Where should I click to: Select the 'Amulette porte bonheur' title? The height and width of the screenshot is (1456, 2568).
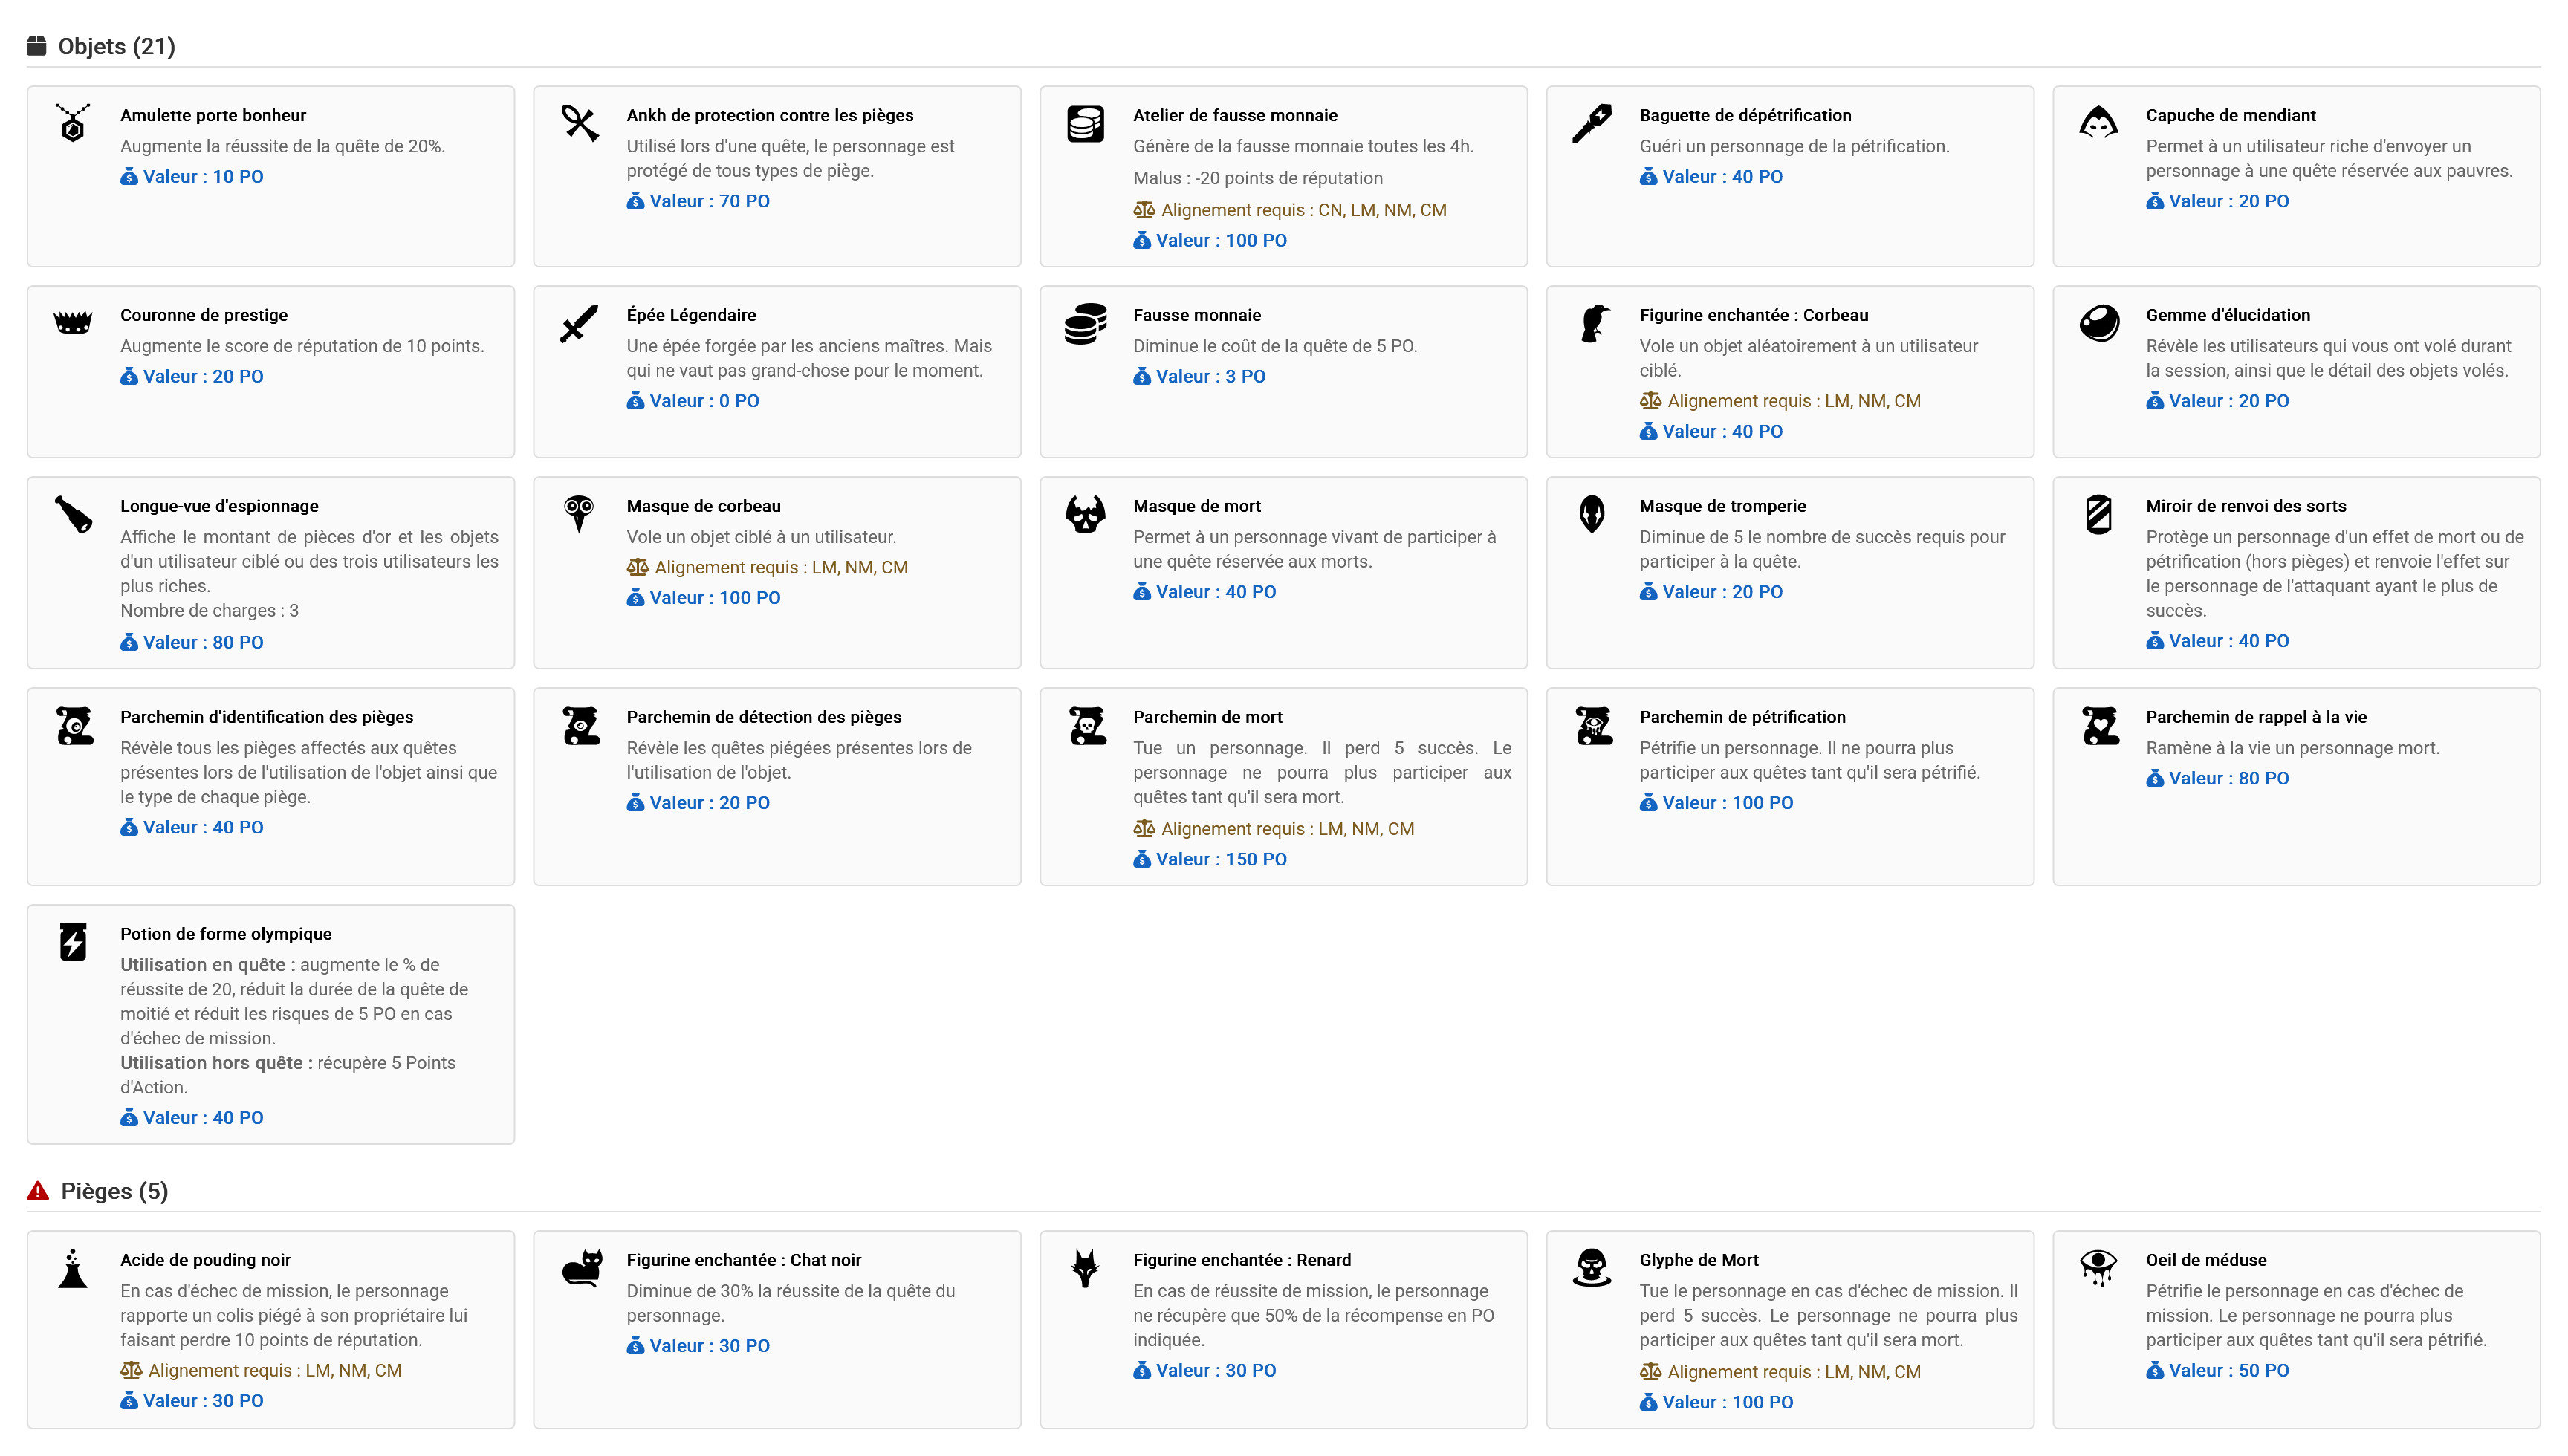[x=213, y=115]
